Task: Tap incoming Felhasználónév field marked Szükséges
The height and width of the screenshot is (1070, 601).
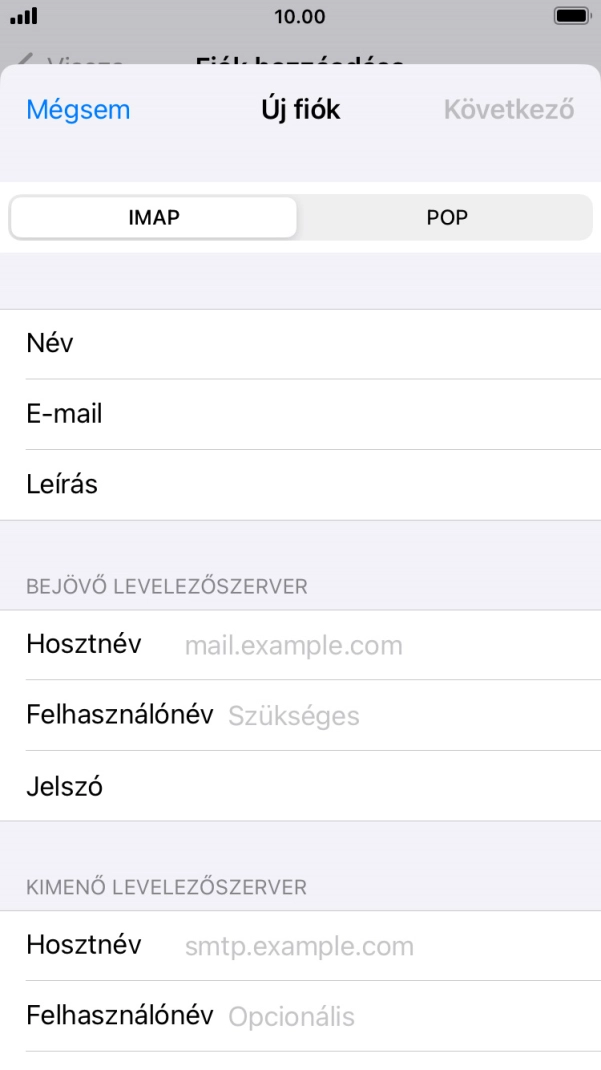Action: (x=400, y=716)
